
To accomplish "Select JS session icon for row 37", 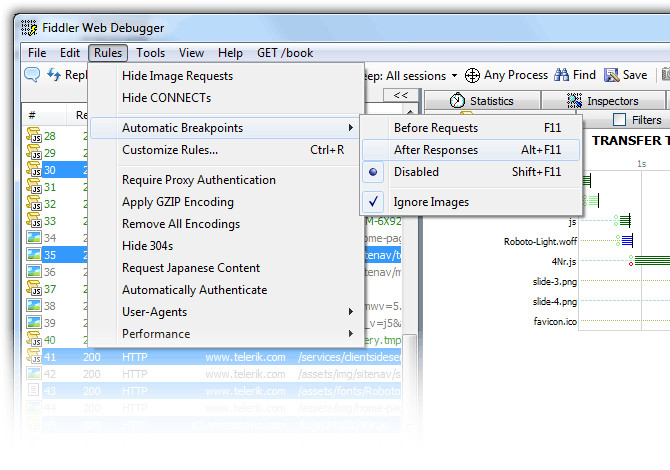I will pos(34,289).
